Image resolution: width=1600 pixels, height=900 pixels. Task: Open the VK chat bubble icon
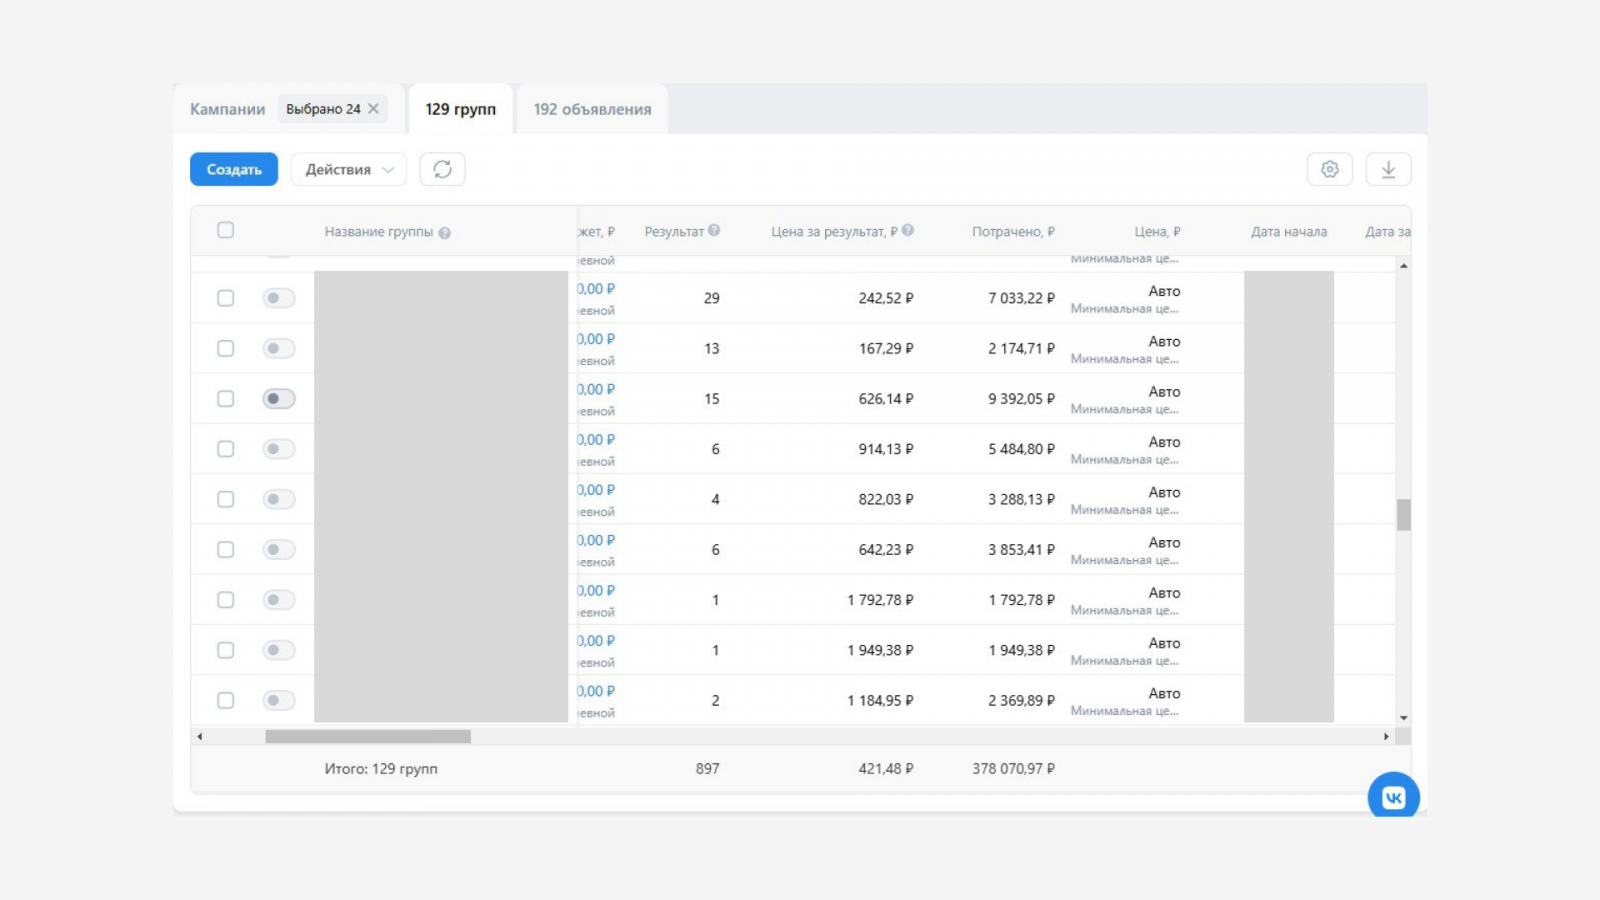pos(1393,797)
